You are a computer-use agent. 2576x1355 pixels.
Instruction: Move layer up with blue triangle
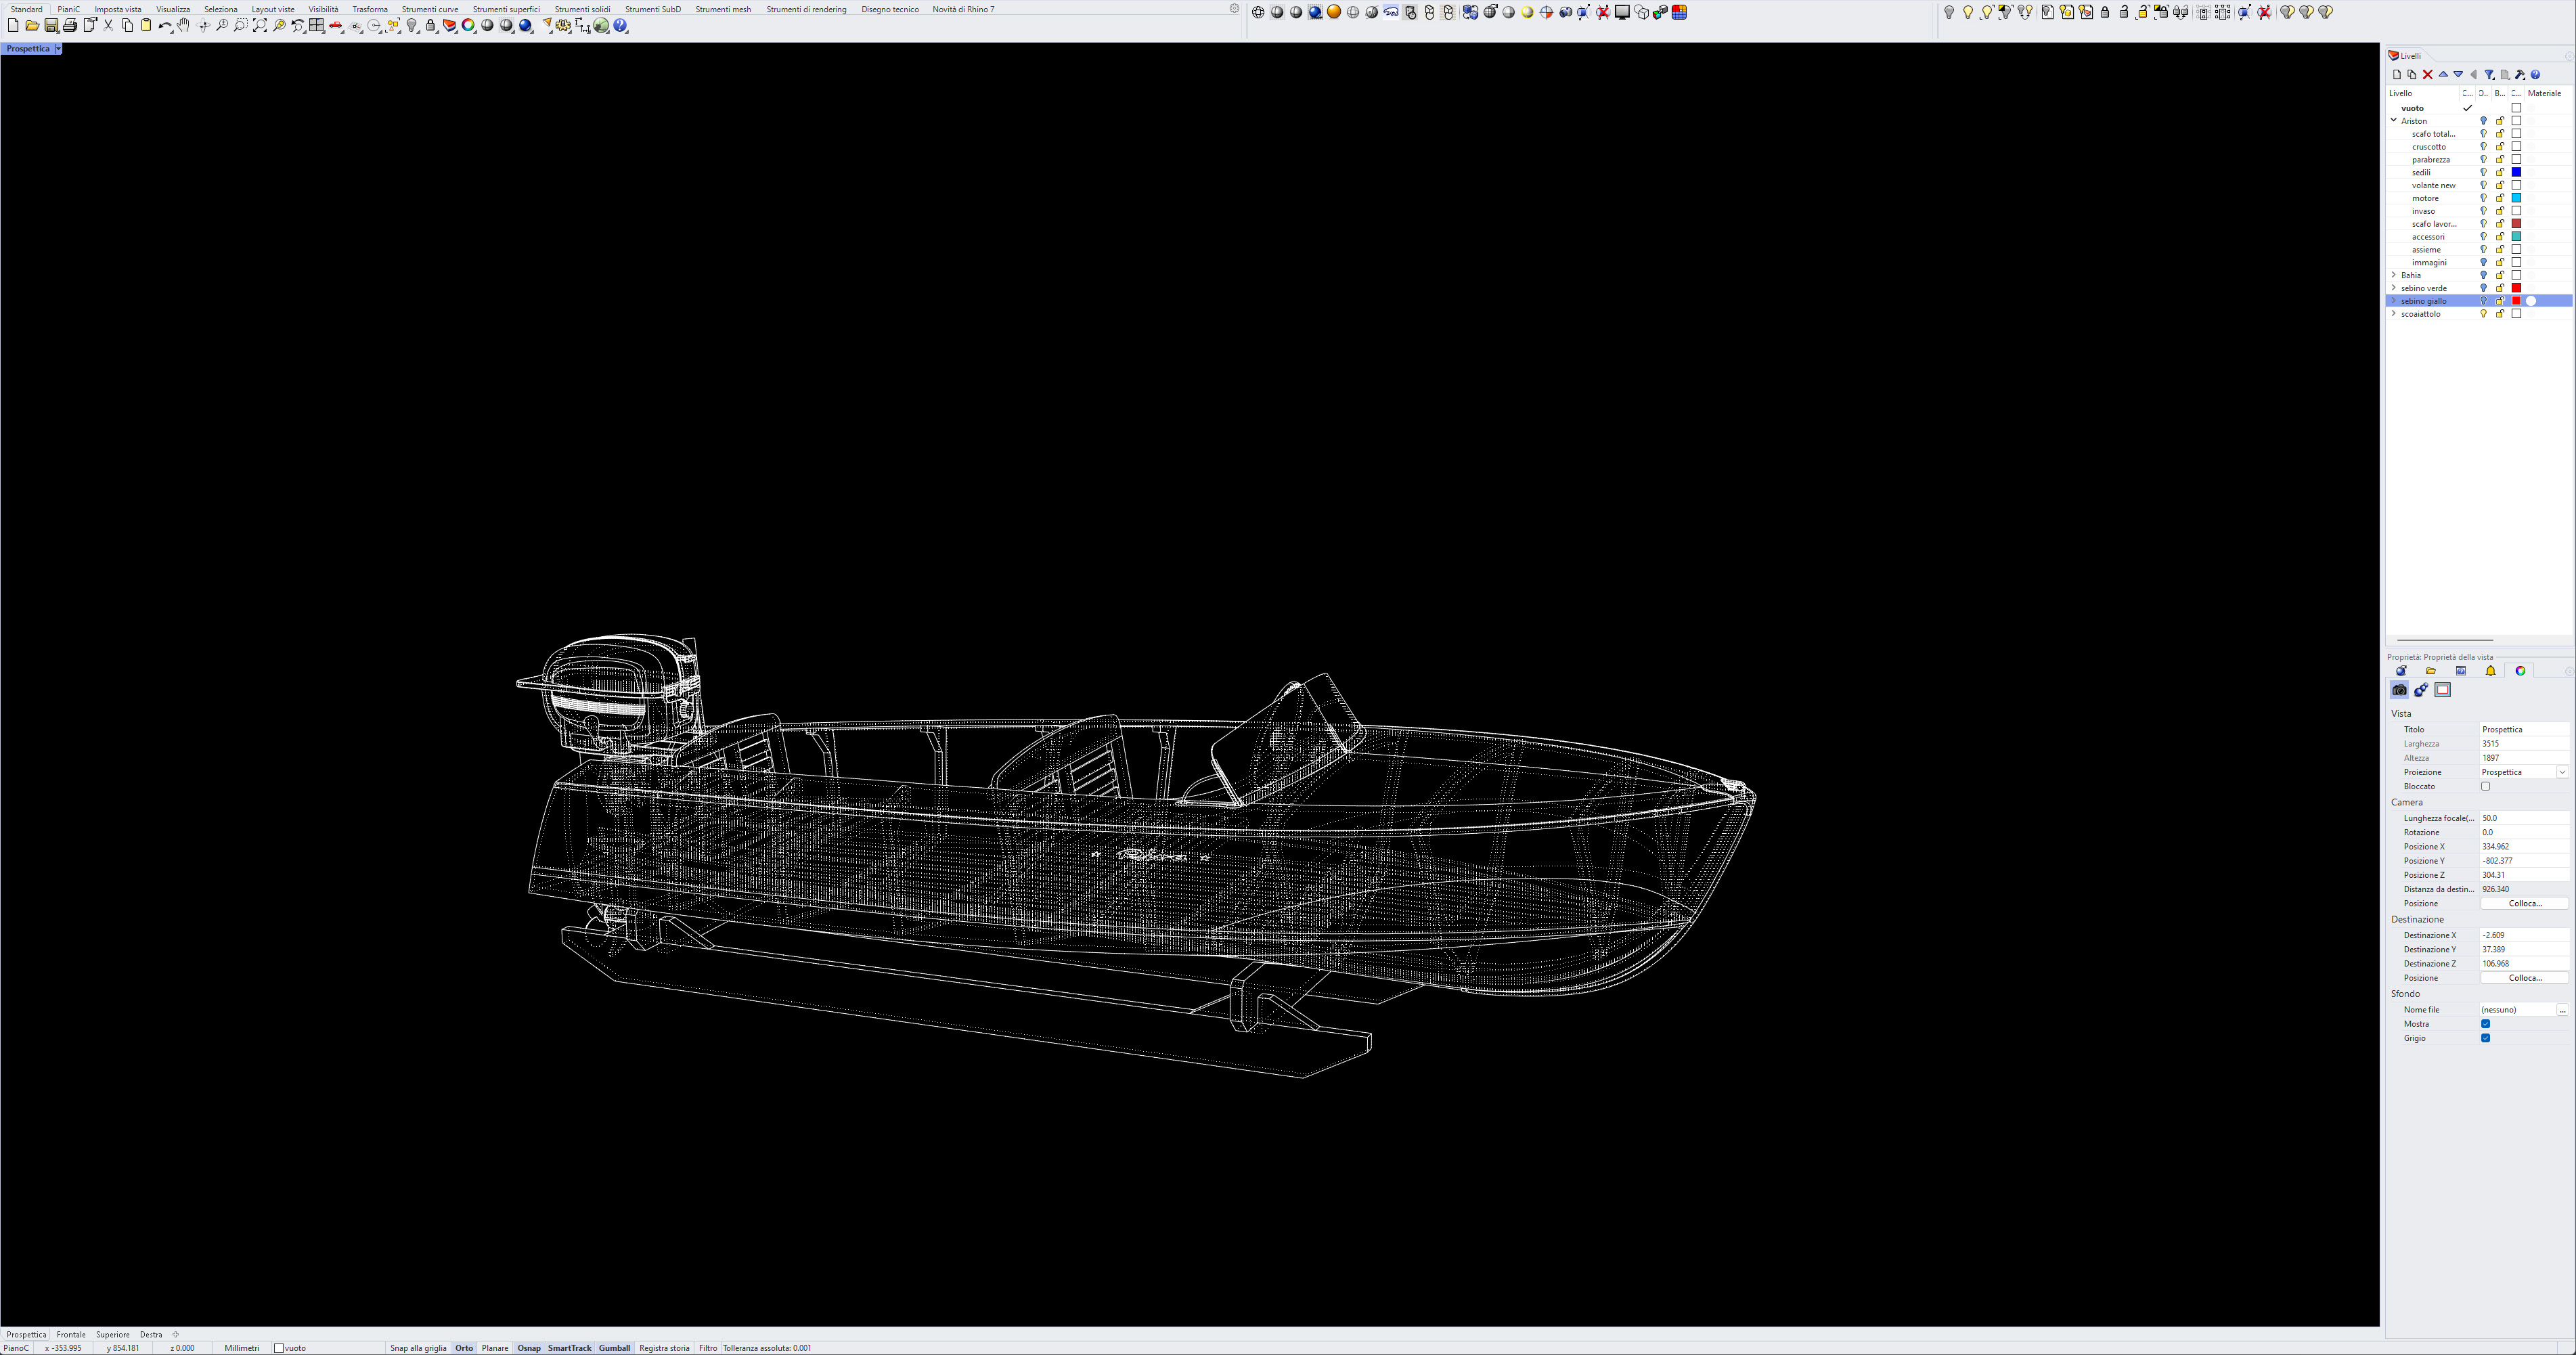[2443, 75]
